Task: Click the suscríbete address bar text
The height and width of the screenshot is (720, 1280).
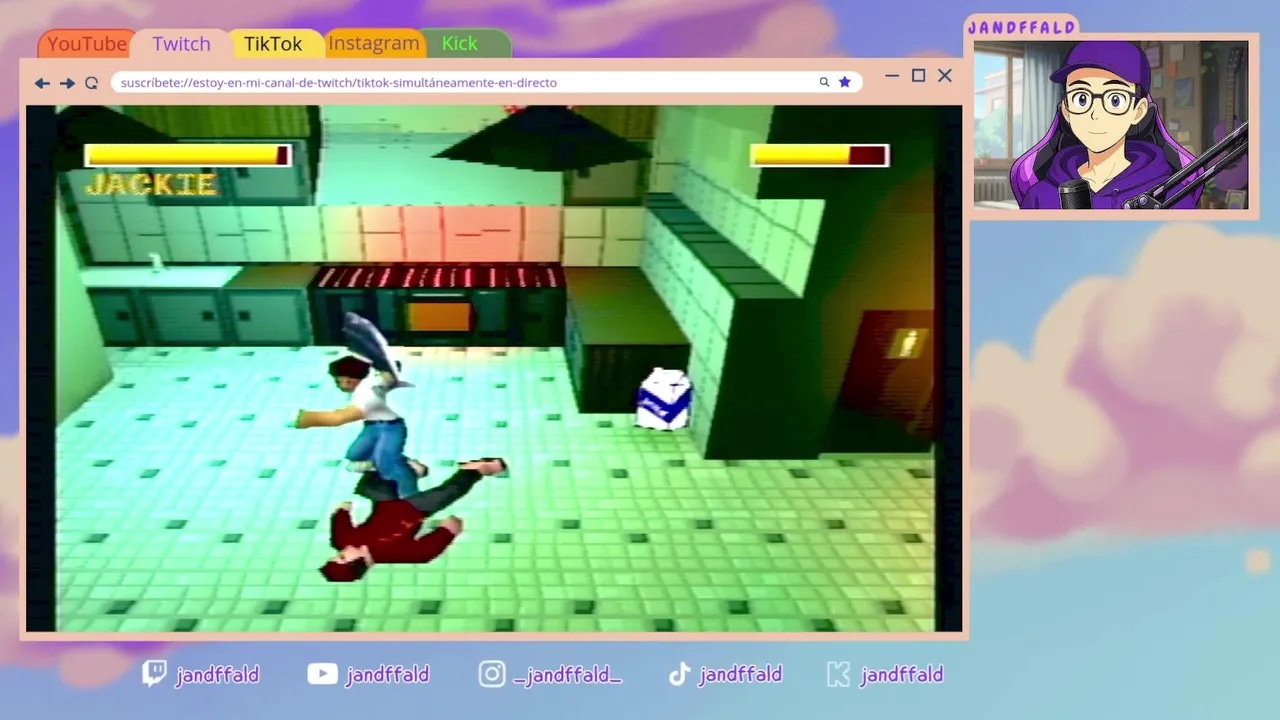Action: (x=339, y=83)
